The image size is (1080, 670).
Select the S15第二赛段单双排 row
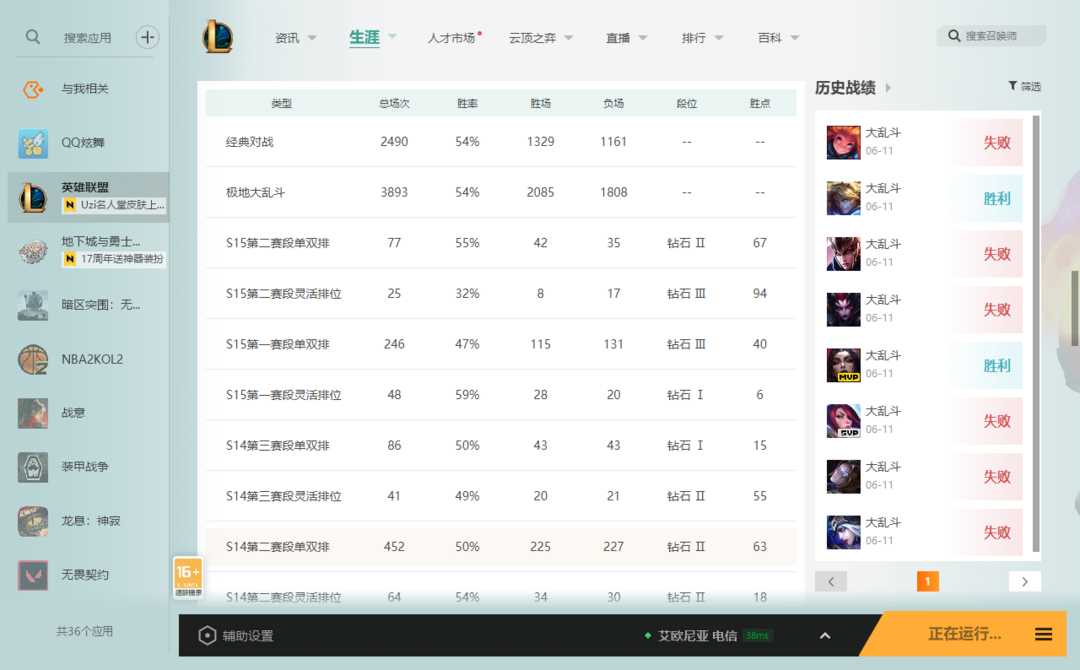501,243
